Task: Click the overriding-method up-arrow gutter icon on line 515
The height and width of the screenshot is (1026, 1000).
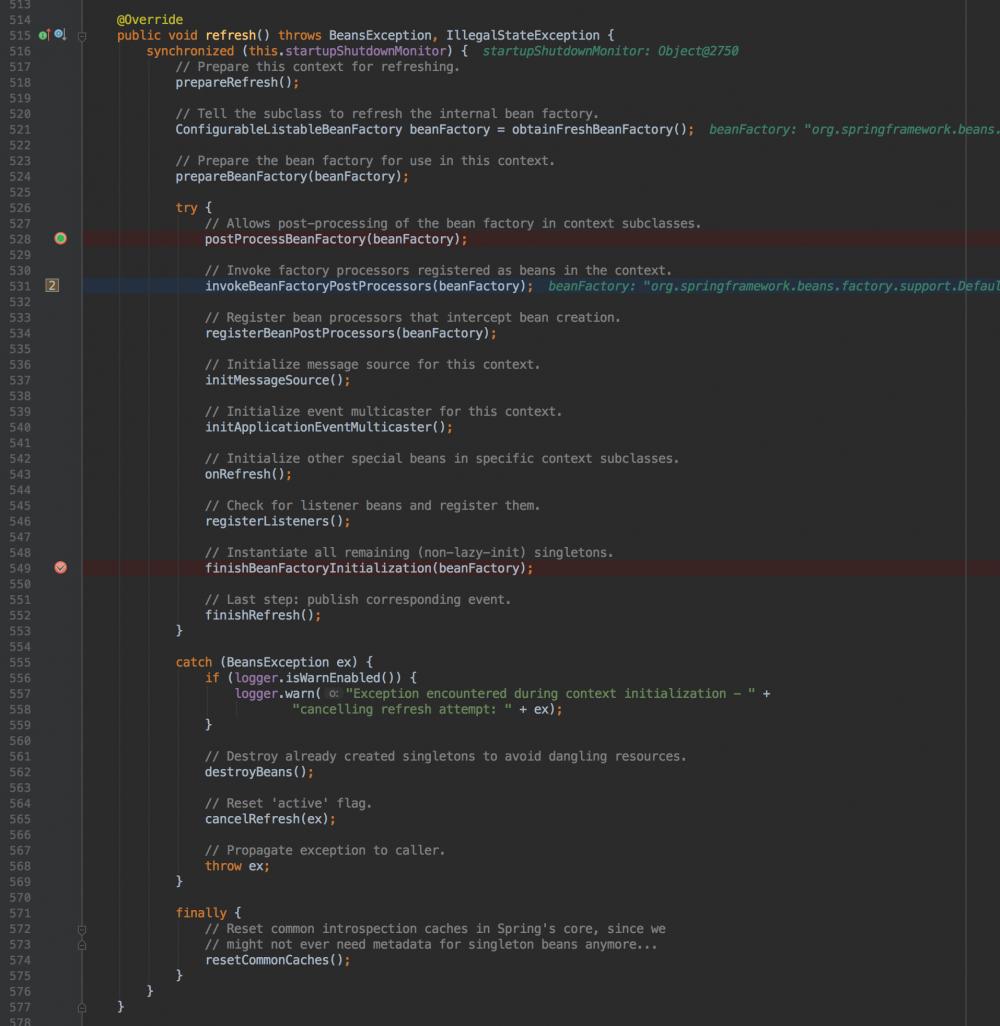Action: pyautogui.click(x=48, y=34)
